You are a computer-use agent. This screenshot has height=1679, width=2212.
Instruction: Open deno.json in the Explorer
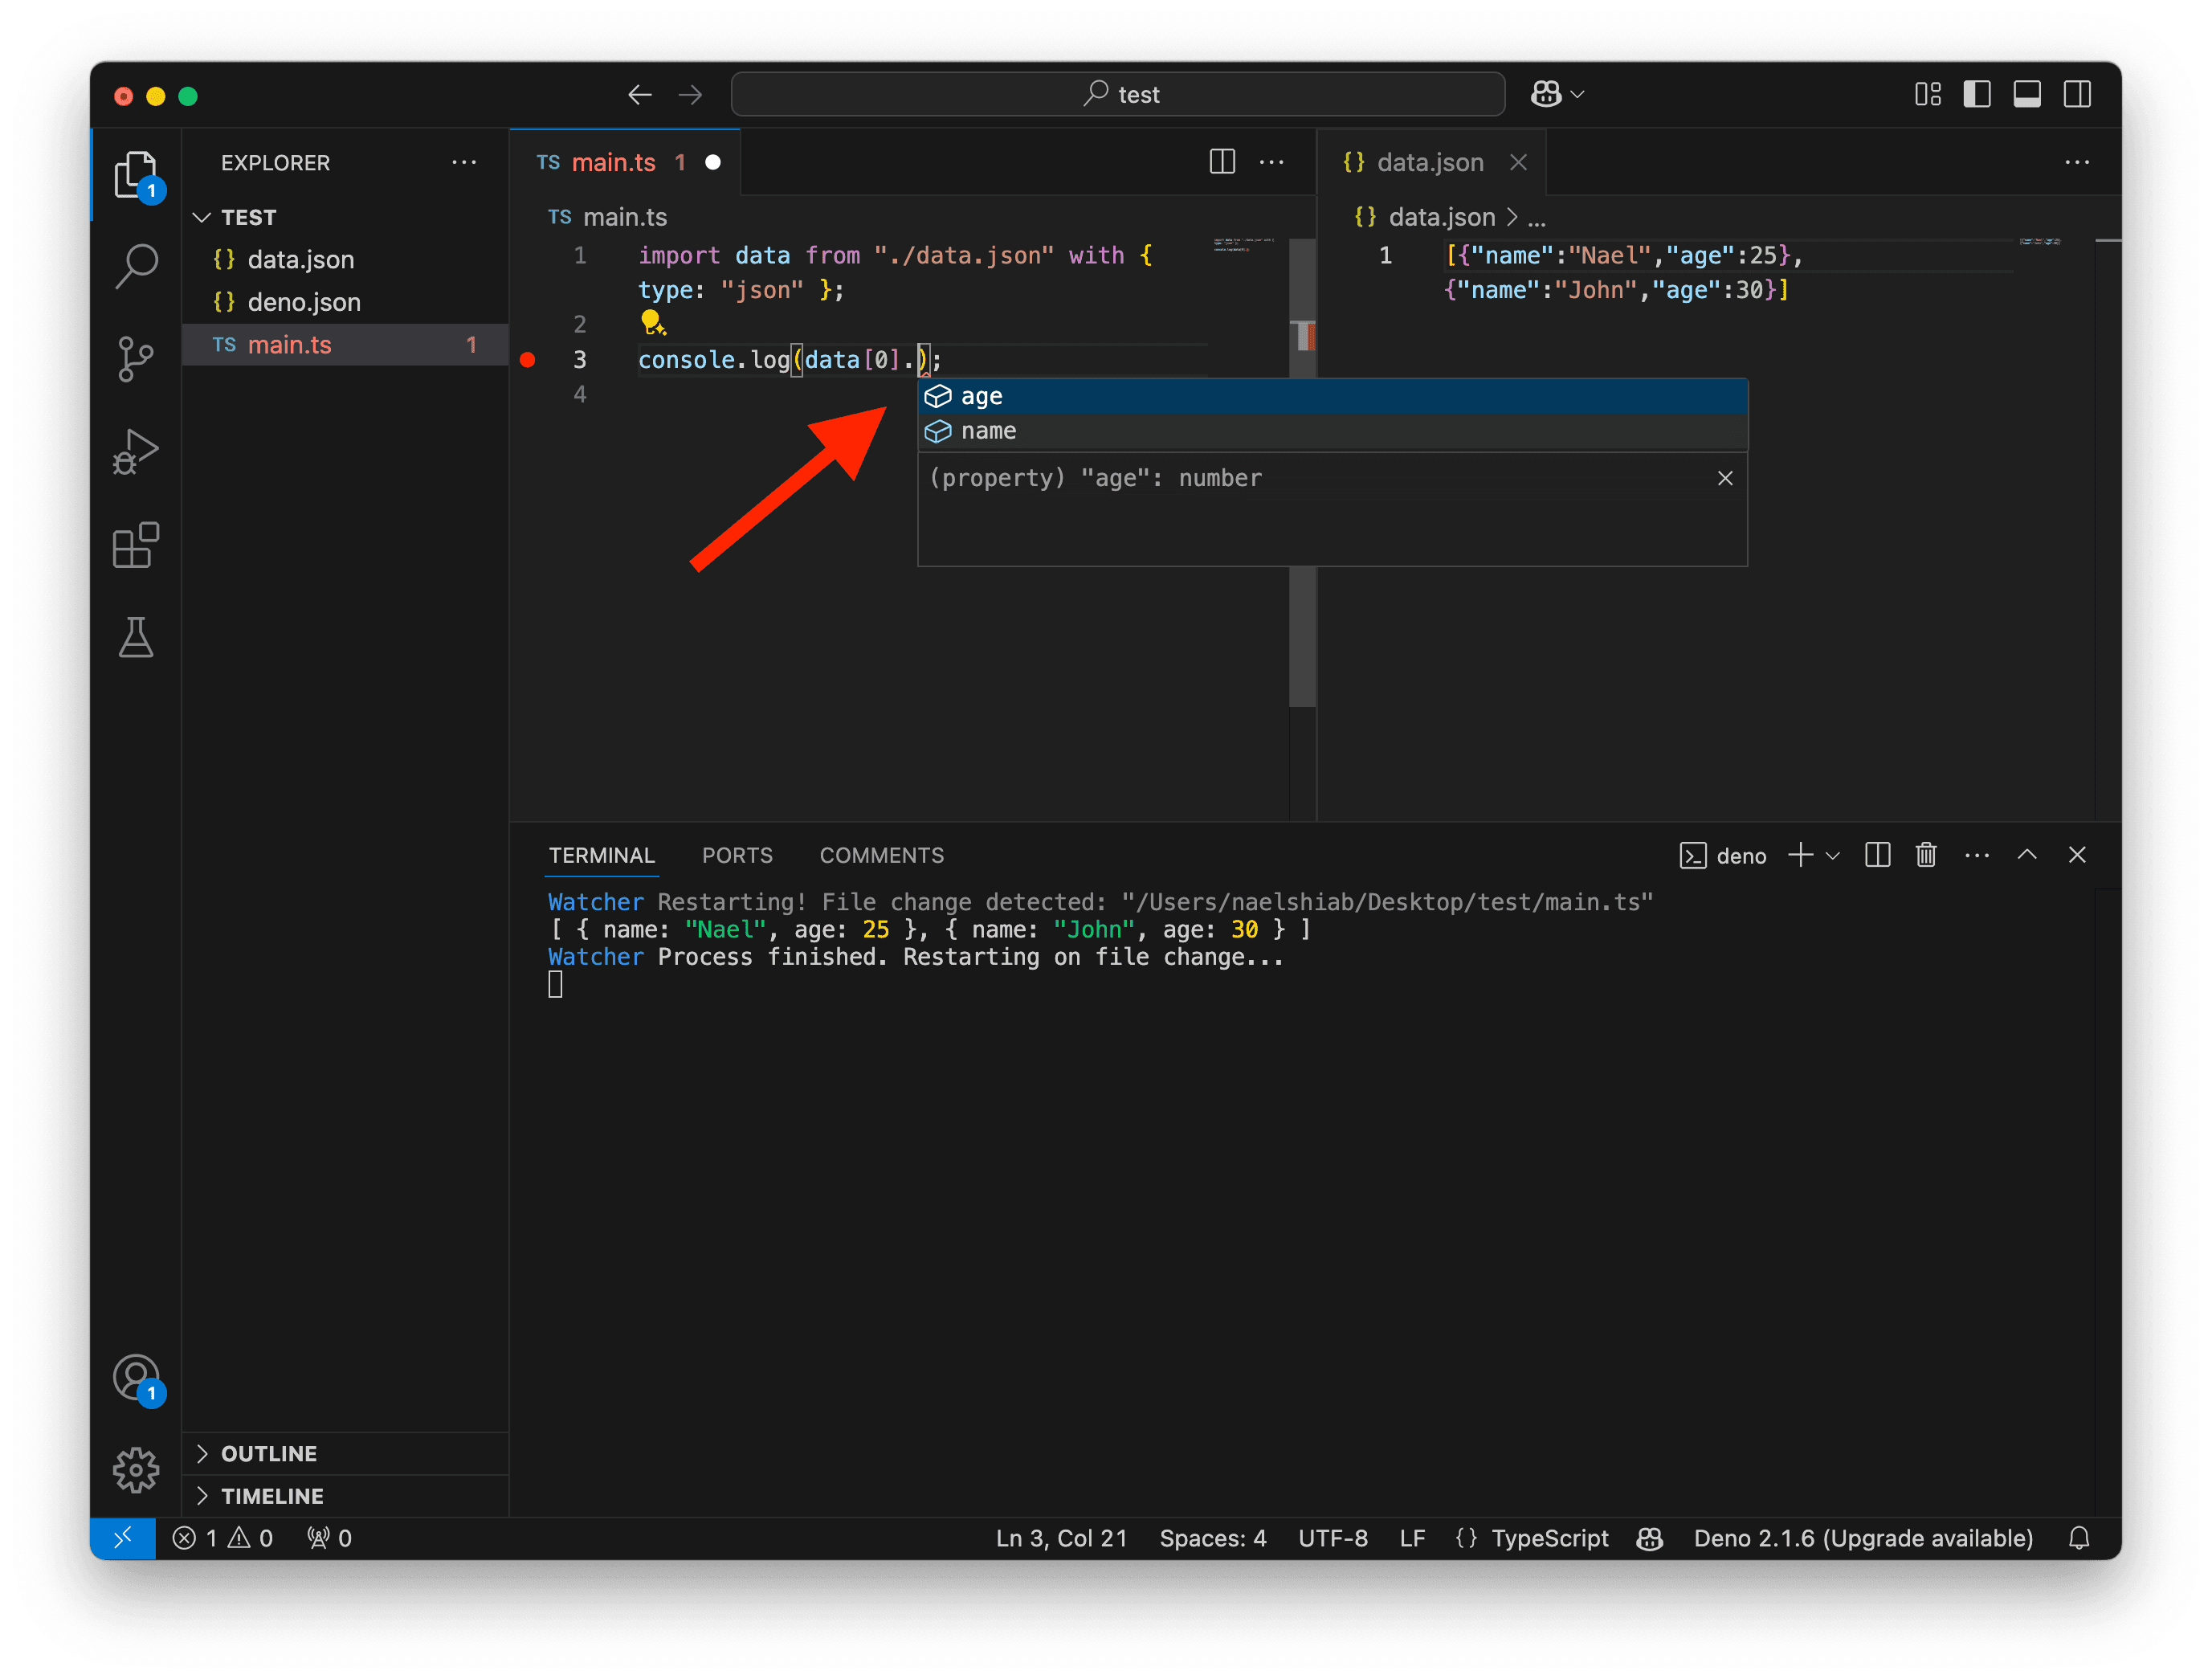pos(345,302)
